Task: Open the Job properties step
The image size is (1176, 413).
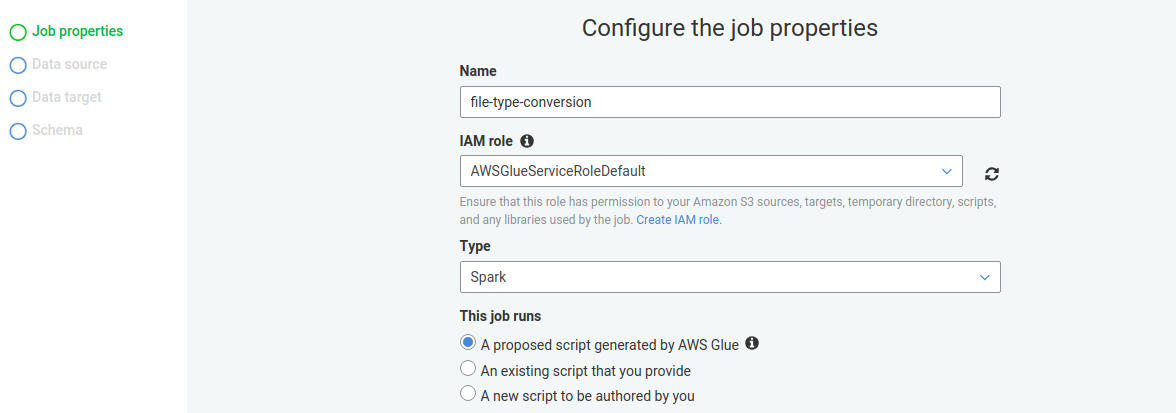Action: click(x=77, y=31)
